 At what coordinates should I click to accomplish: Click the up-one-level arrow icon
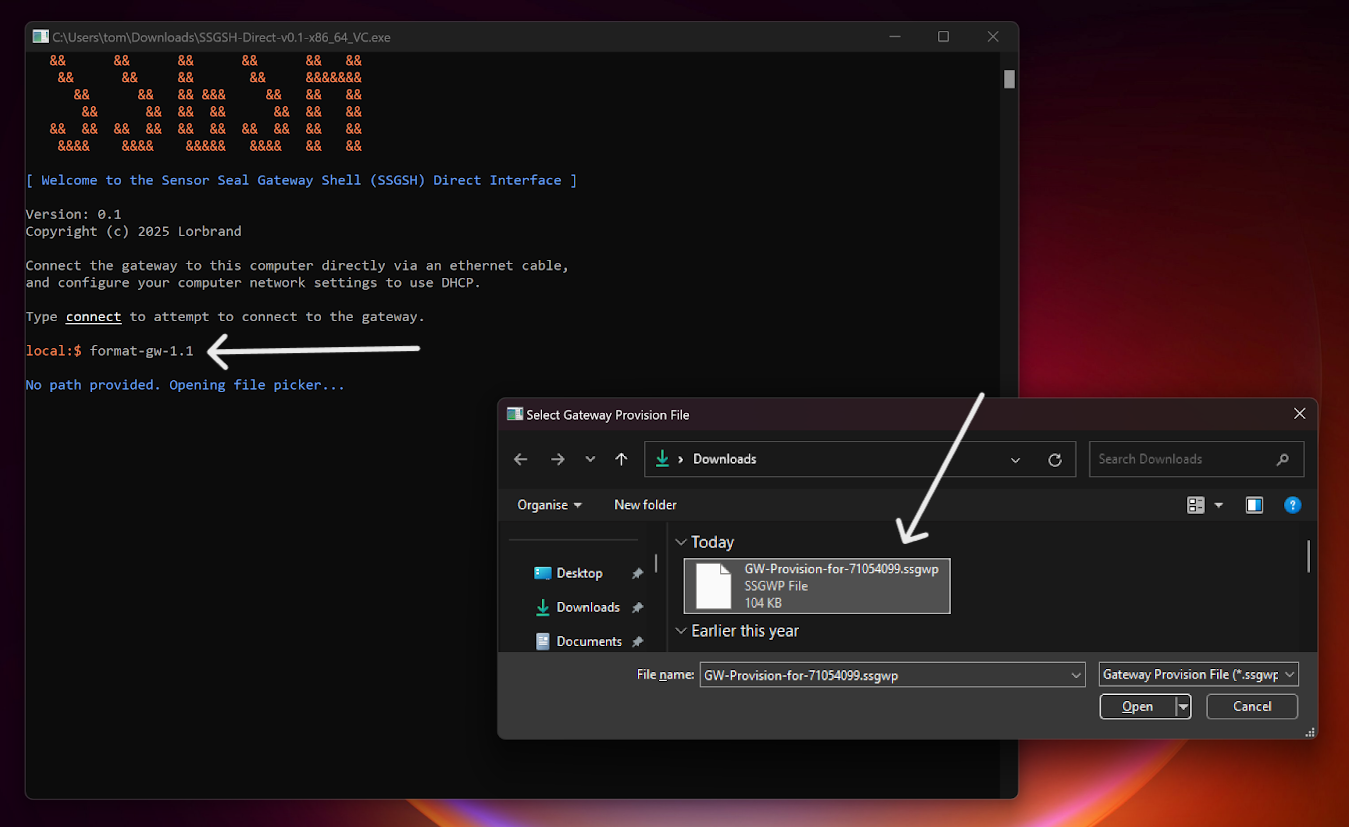621,459
